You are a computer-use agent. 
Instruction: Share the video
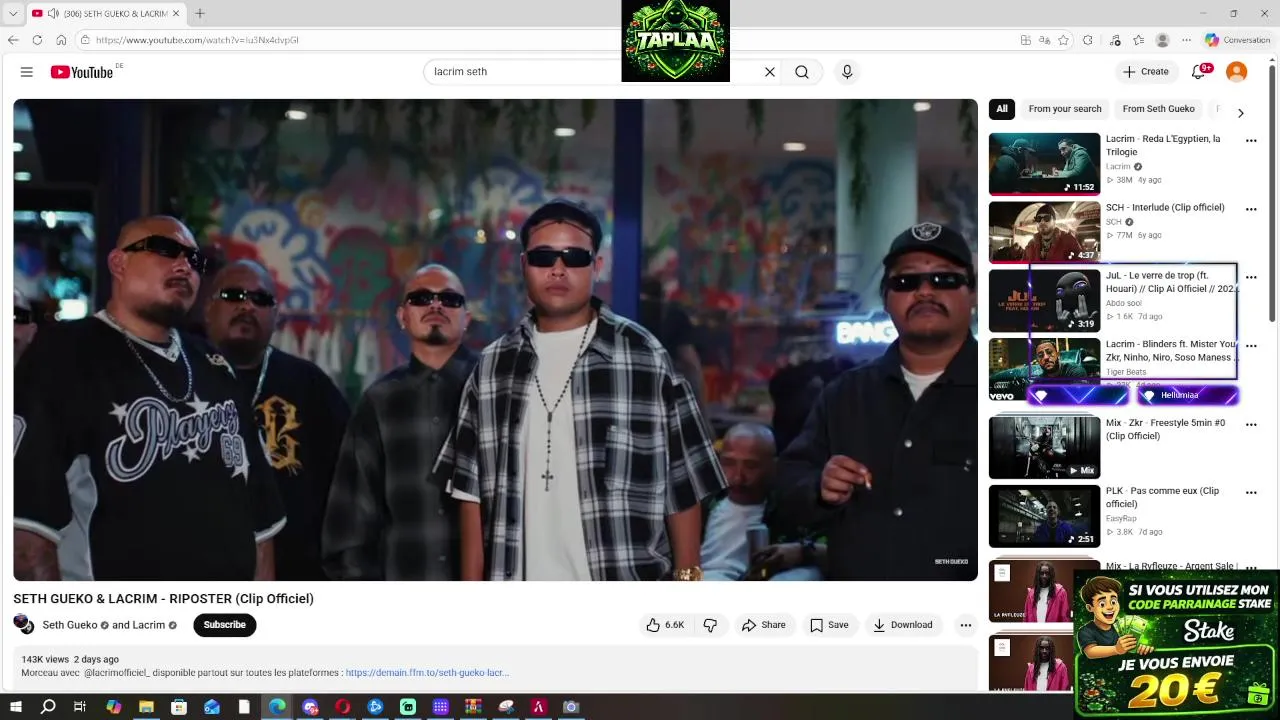coord(763,625)
